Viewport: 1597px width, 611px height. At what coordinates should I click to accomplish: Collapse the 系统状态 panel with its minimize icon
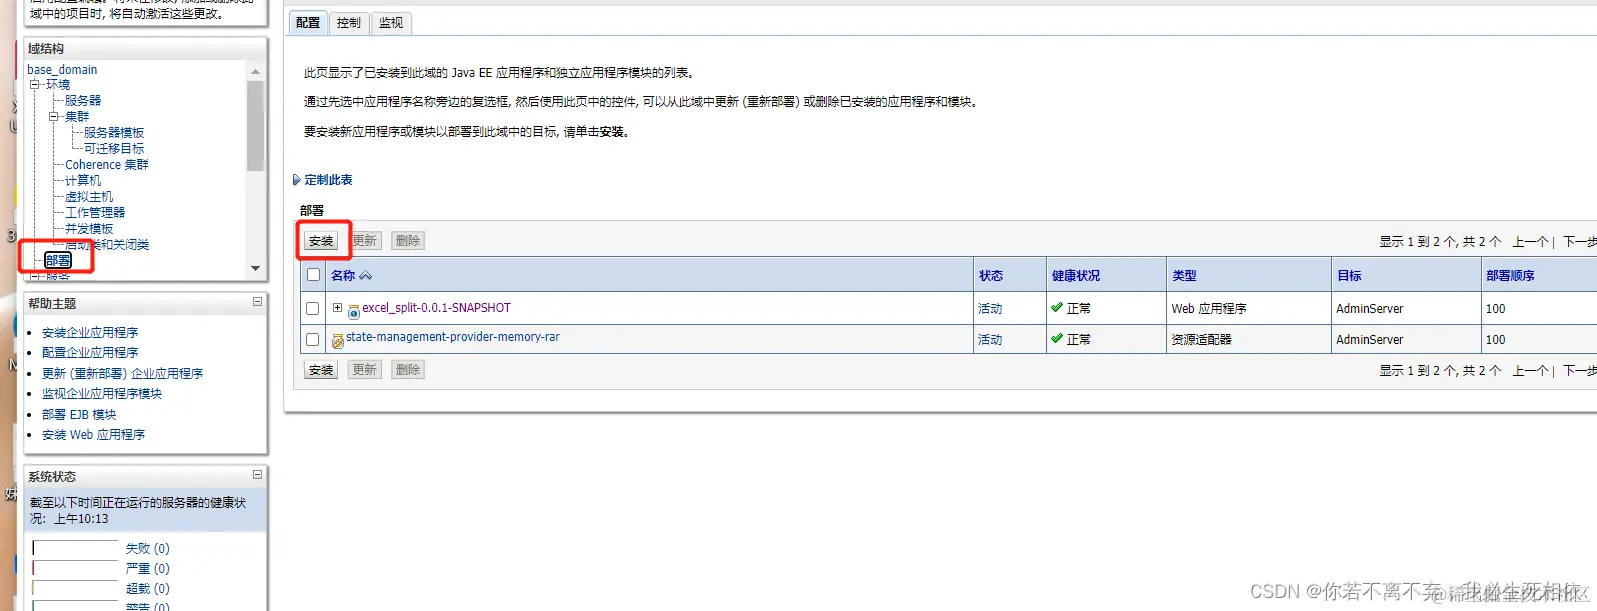pyautogui.click(x=257, y=475)
